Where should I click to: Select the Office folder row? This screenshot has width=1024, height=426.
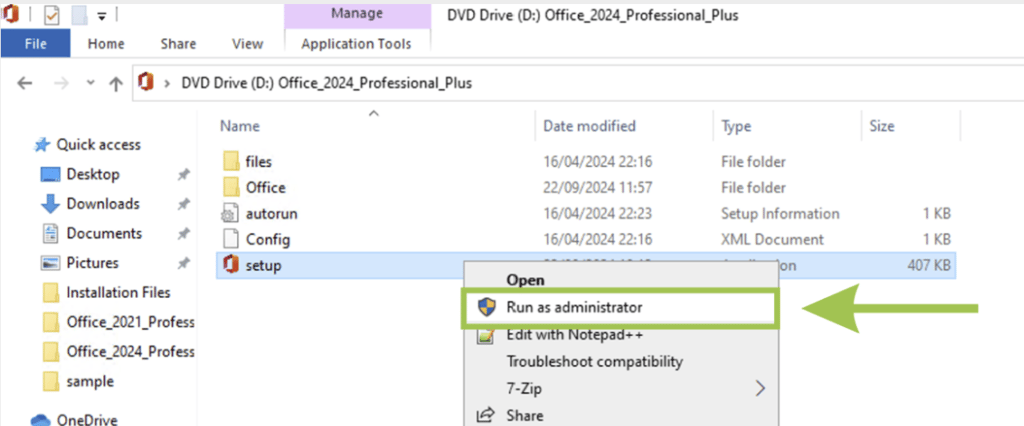pos(586,188)
